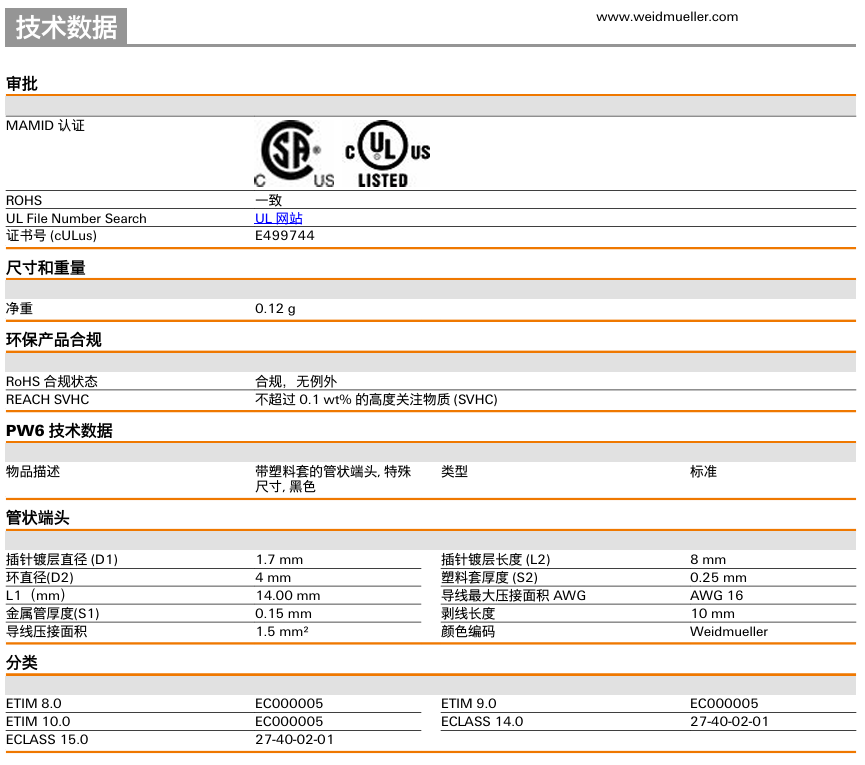Click the 审批 section heading

(x=22, y=84)
